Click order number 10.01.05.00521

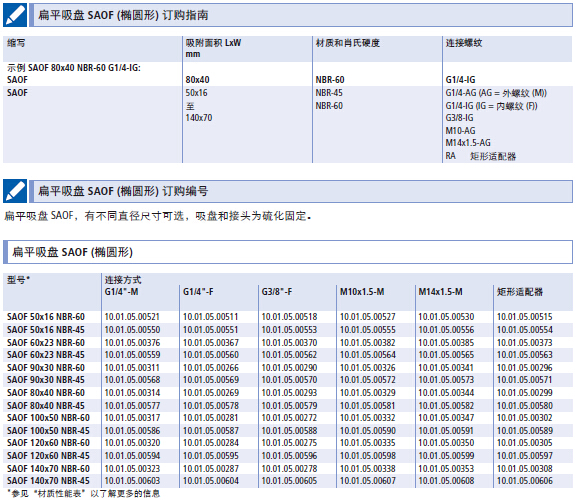point(132,317)
